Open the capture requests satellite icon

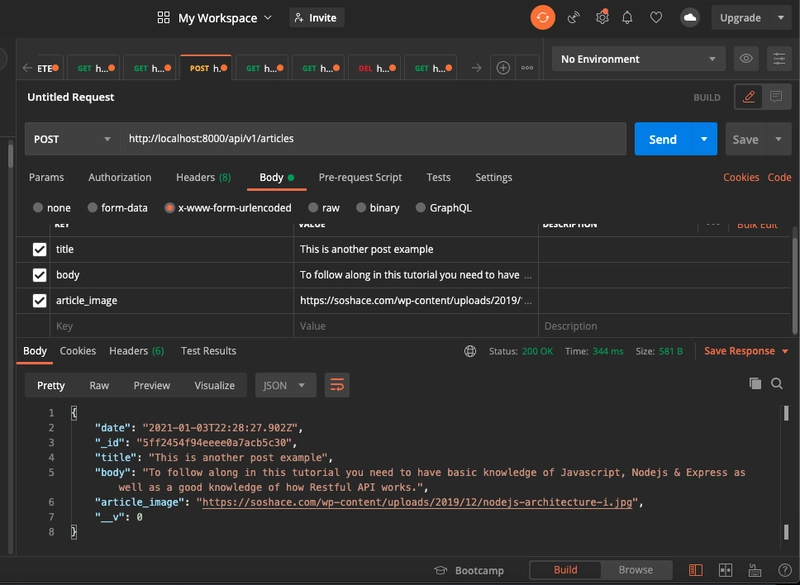coord(573,18)
